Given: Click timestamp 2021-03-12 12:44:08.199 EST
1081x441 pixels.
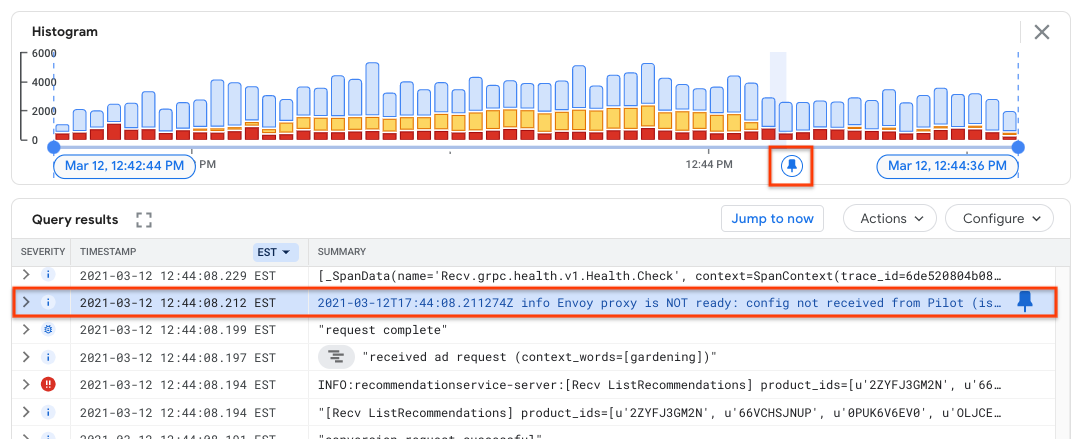Looking at the screenshot, I should (x=177, y=329).
